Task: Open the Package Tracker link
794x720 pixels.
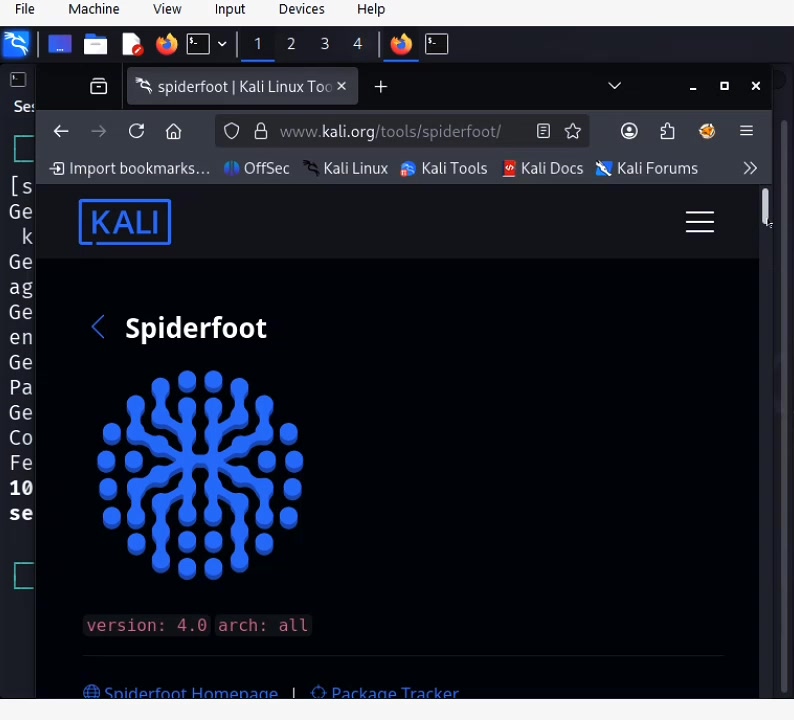Action: click(385, 692)
